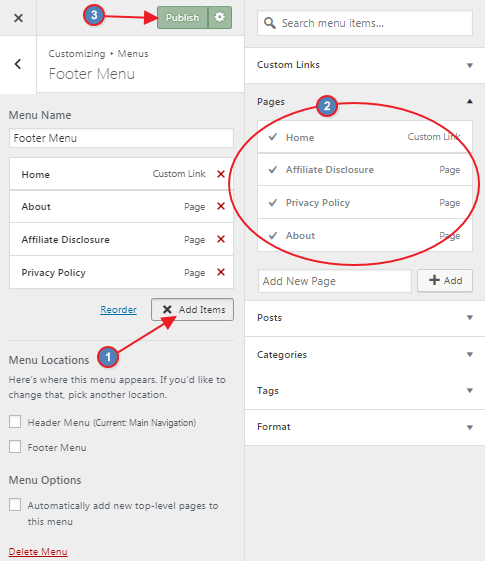
Task: Delete Affiliate Disclosure with red X icon
Action: tap(221, 239)
